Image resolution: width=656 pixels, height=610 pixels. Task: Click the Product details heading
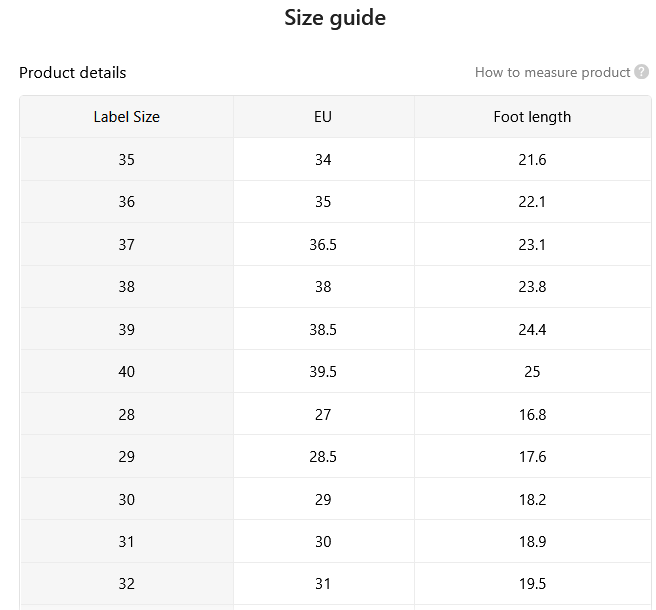(x=72, y=73)
